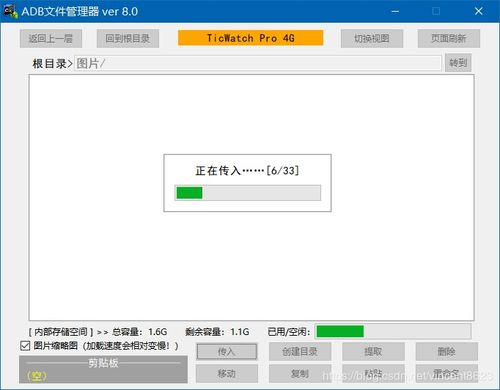Close the ADB文件管理器 window
The height and width of the screenshot is (390, 500).
coord(479,12)
